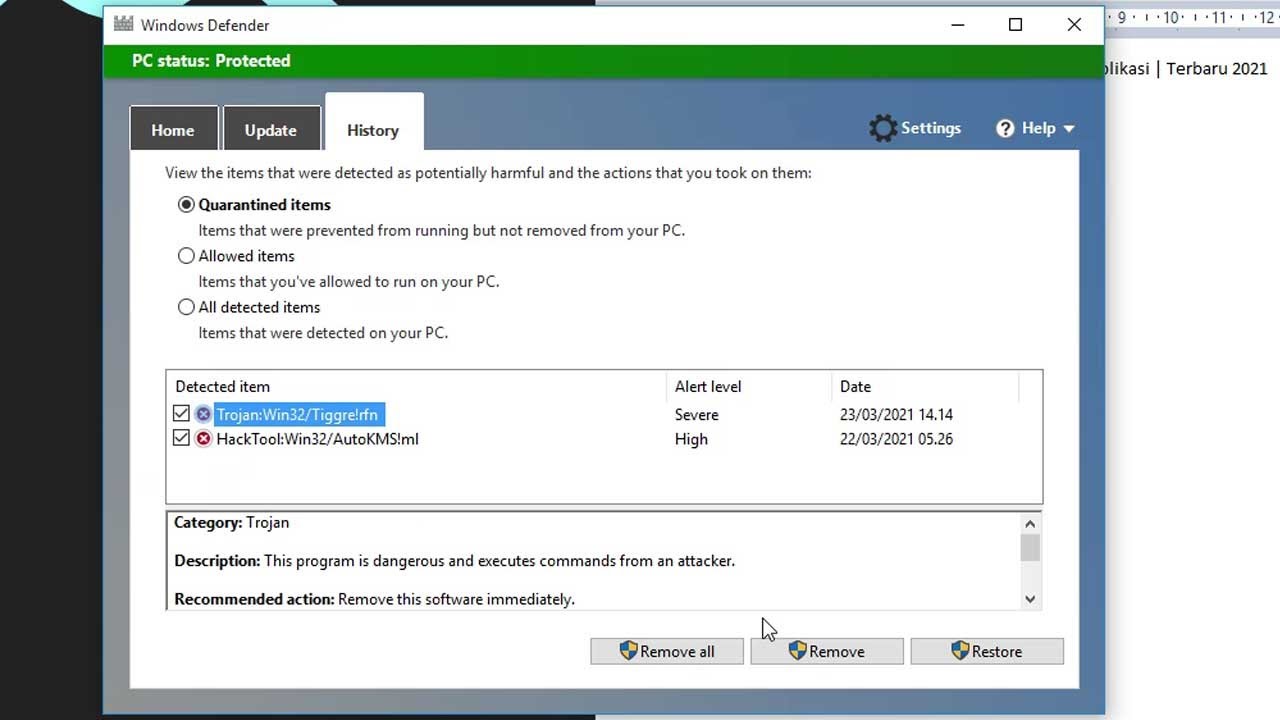1280x720 pixels.
Task: Select the Quarantined items radio button
Action: [186, 204]
